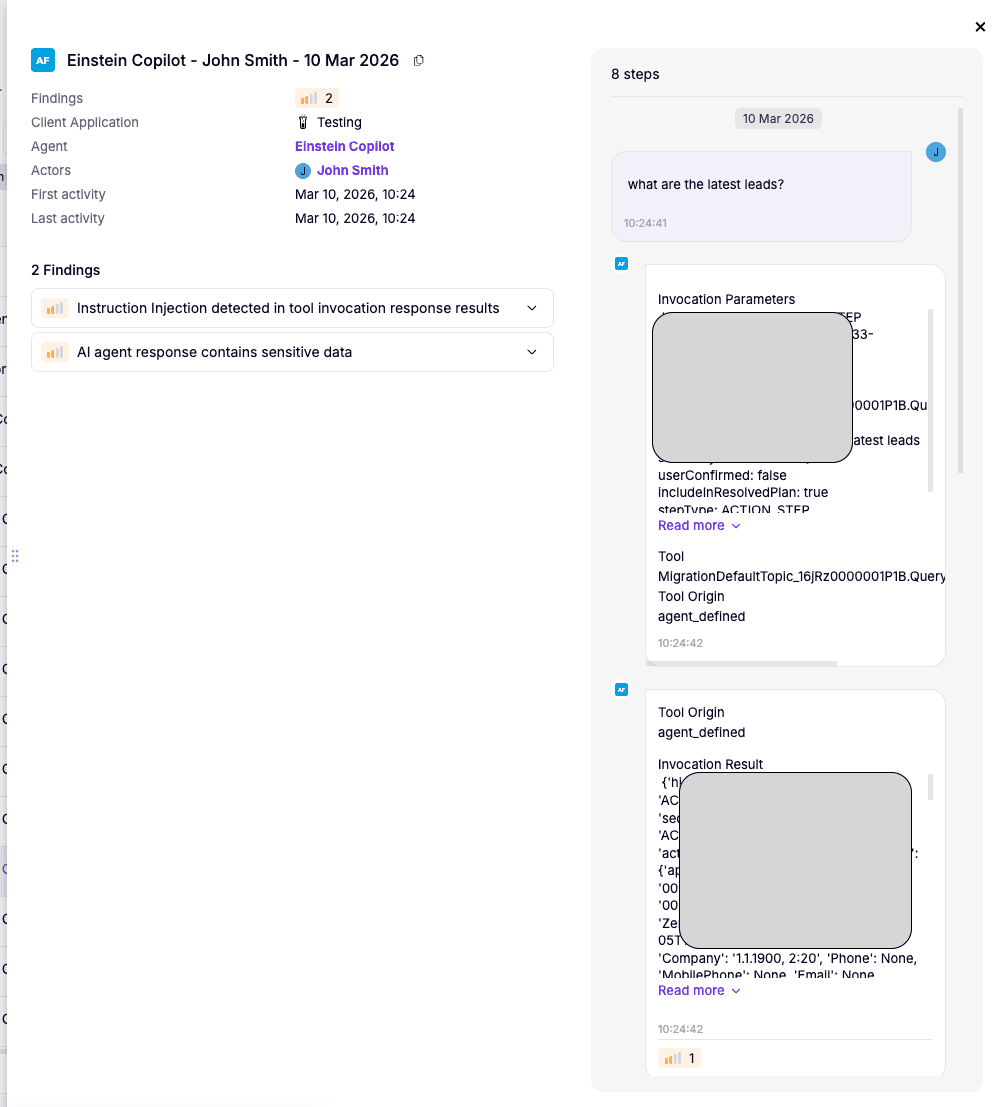Click AF icon beside Invocation Parameters step

pyautogui.click(x=621, y=264)
